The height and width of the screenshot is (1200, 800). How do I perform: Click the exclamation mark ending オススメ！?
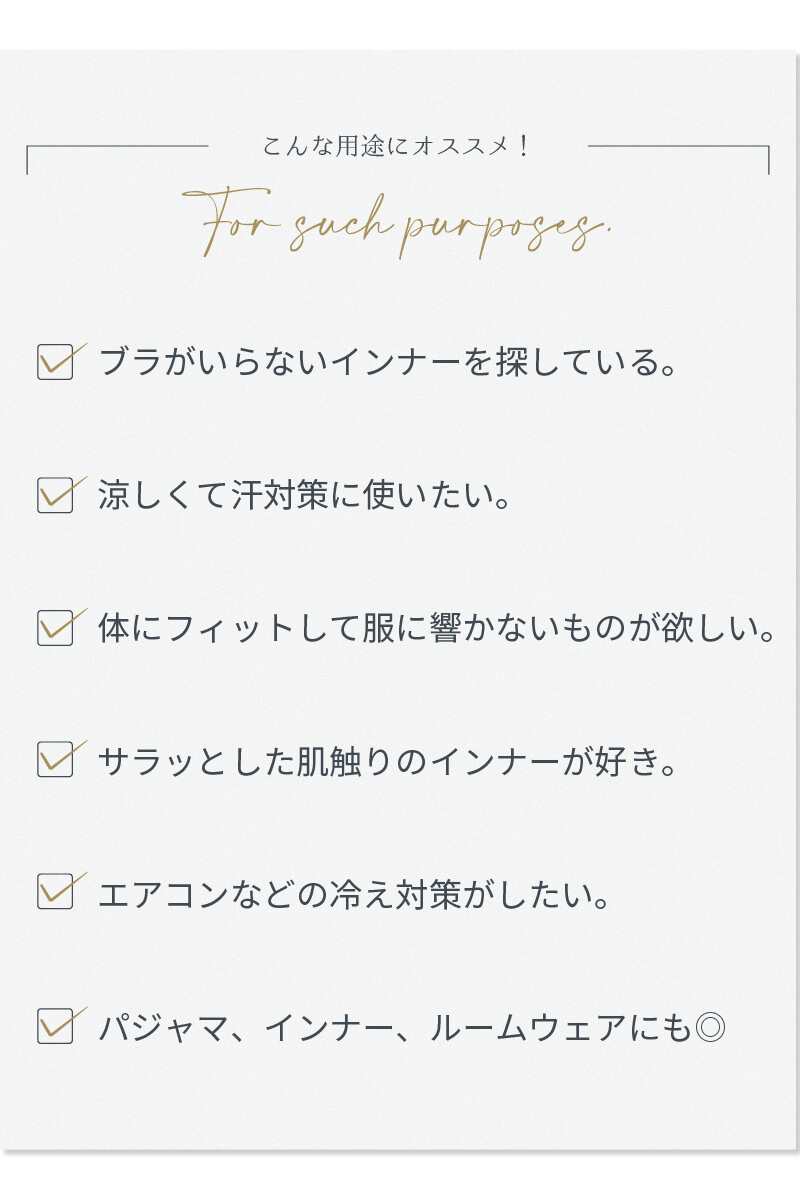(x=523, y=146)
